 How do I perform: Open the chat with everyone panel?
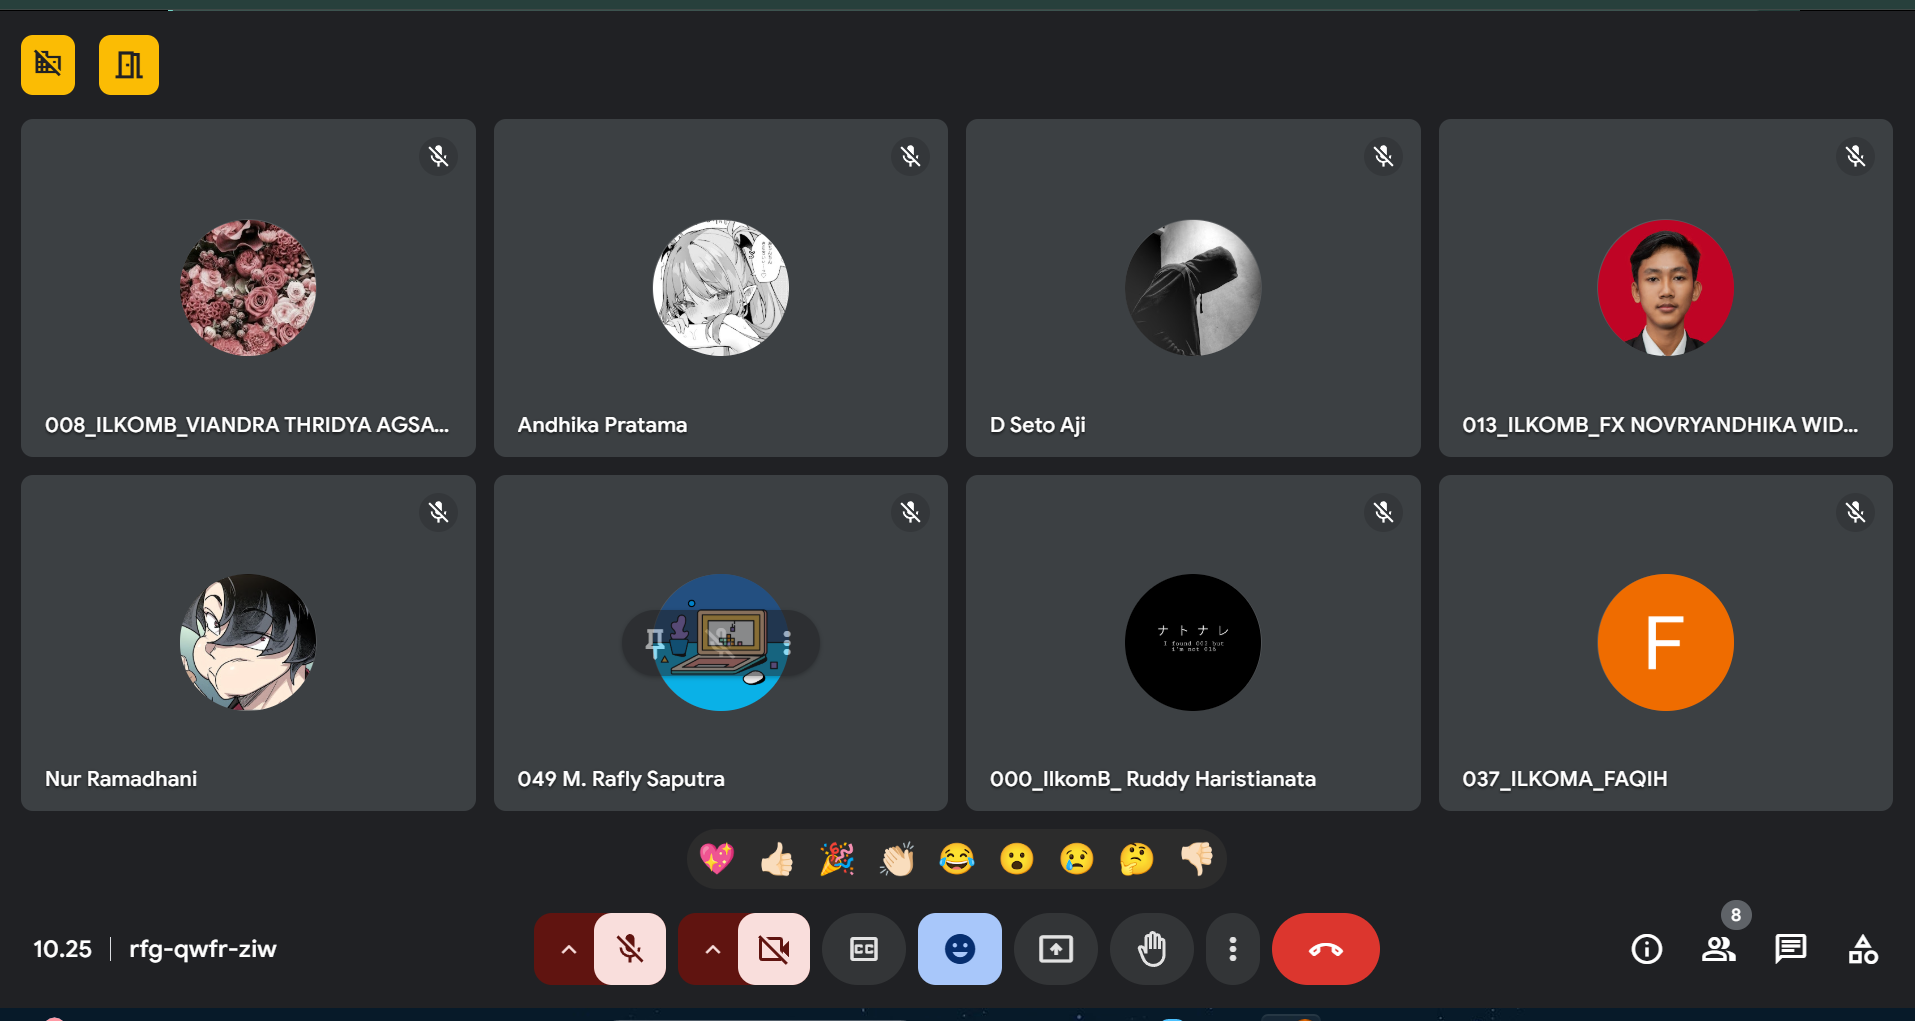click(x=1790, y=949)
